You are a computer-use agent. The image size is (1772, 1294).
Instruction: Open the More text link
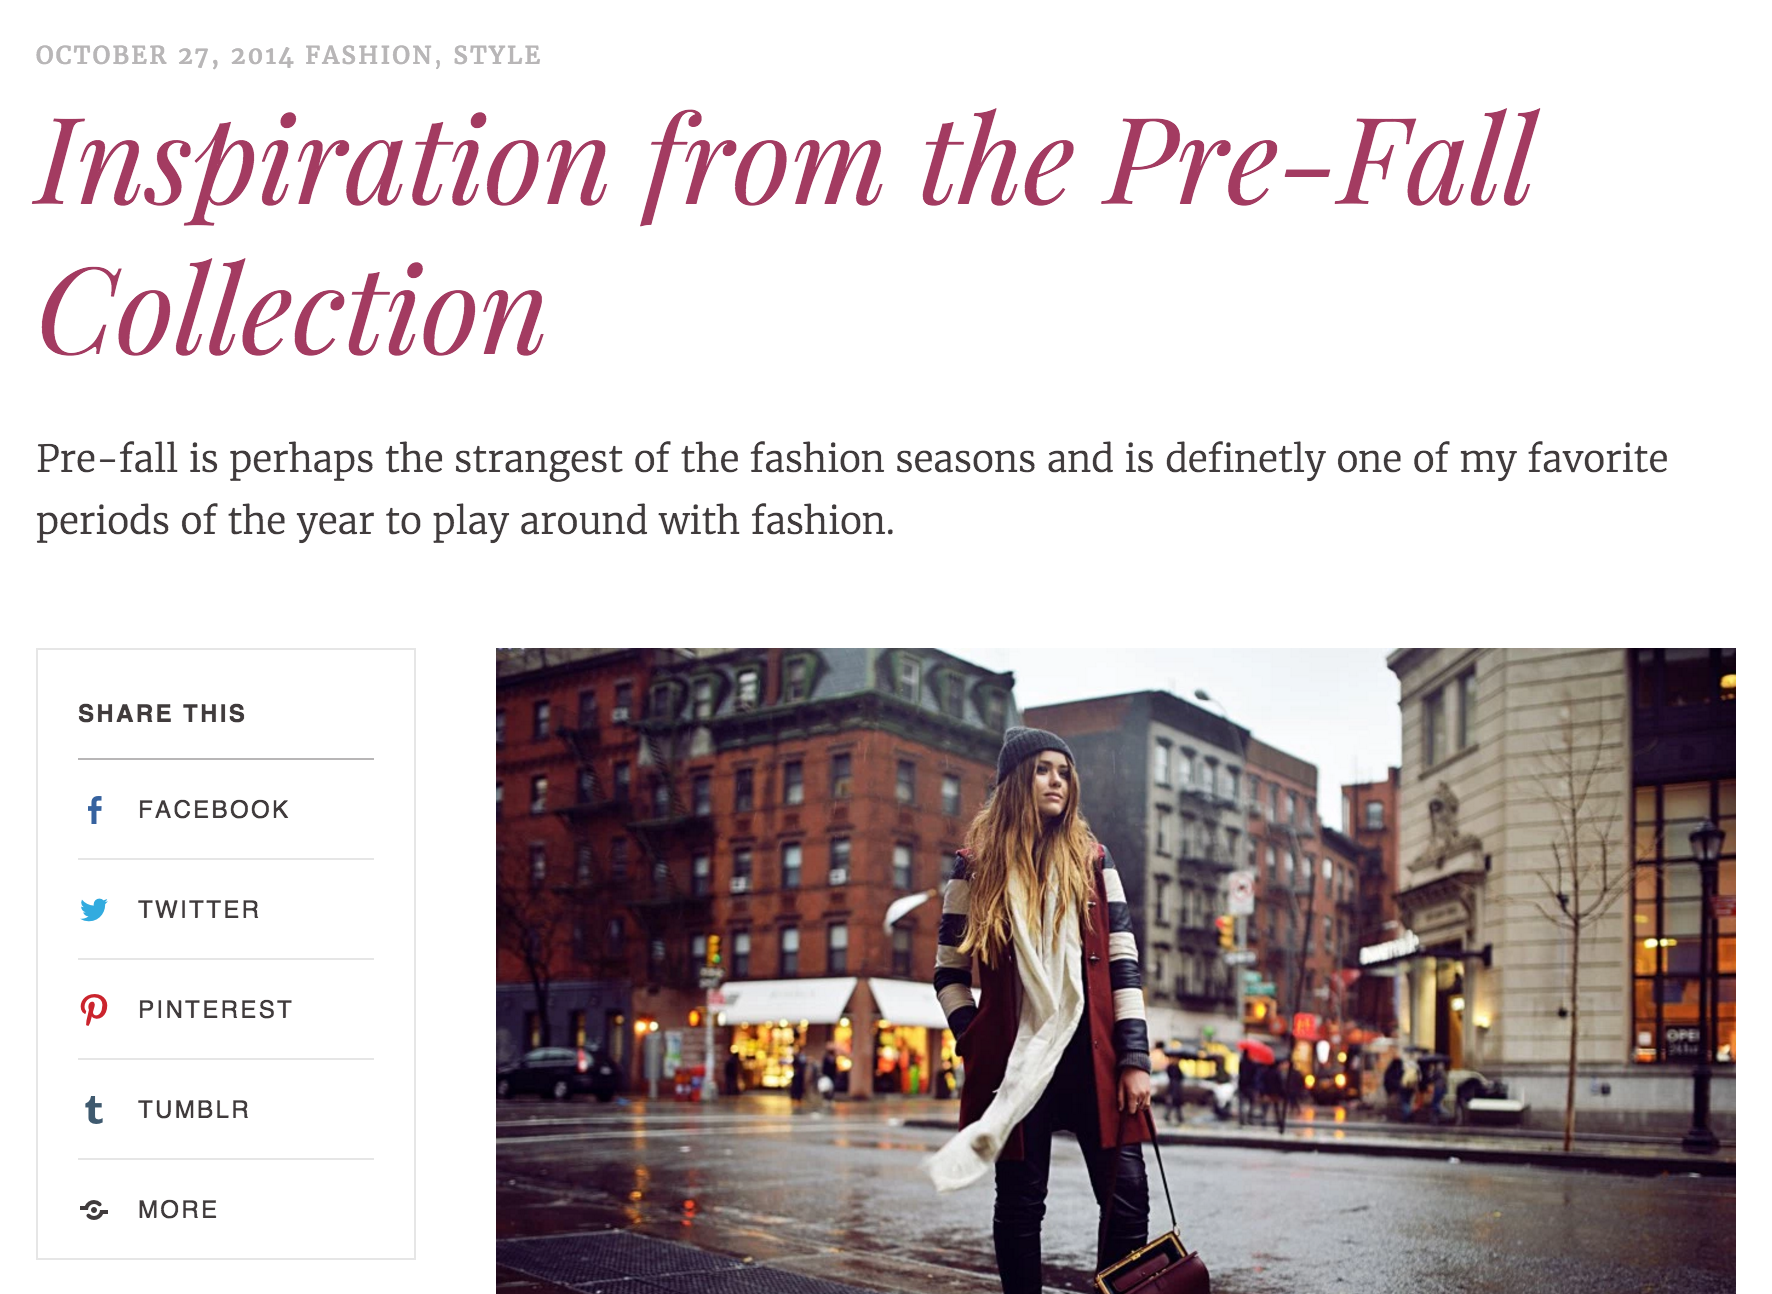[177, 1210]
